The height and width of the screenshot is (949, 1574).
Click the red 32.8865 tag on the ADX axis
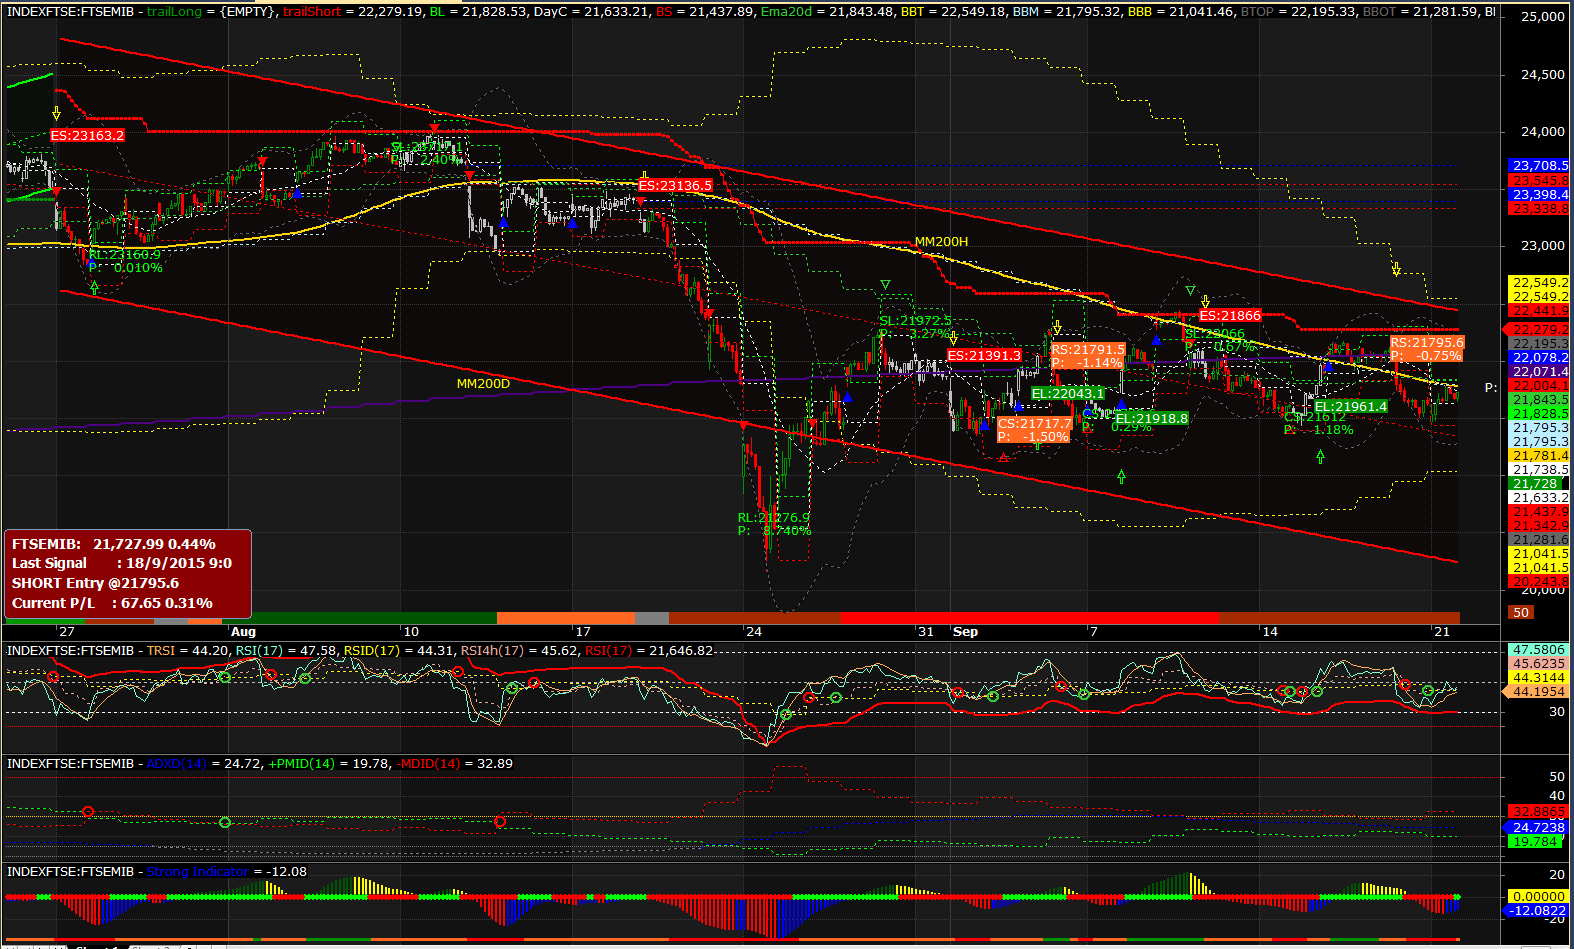1538,811
